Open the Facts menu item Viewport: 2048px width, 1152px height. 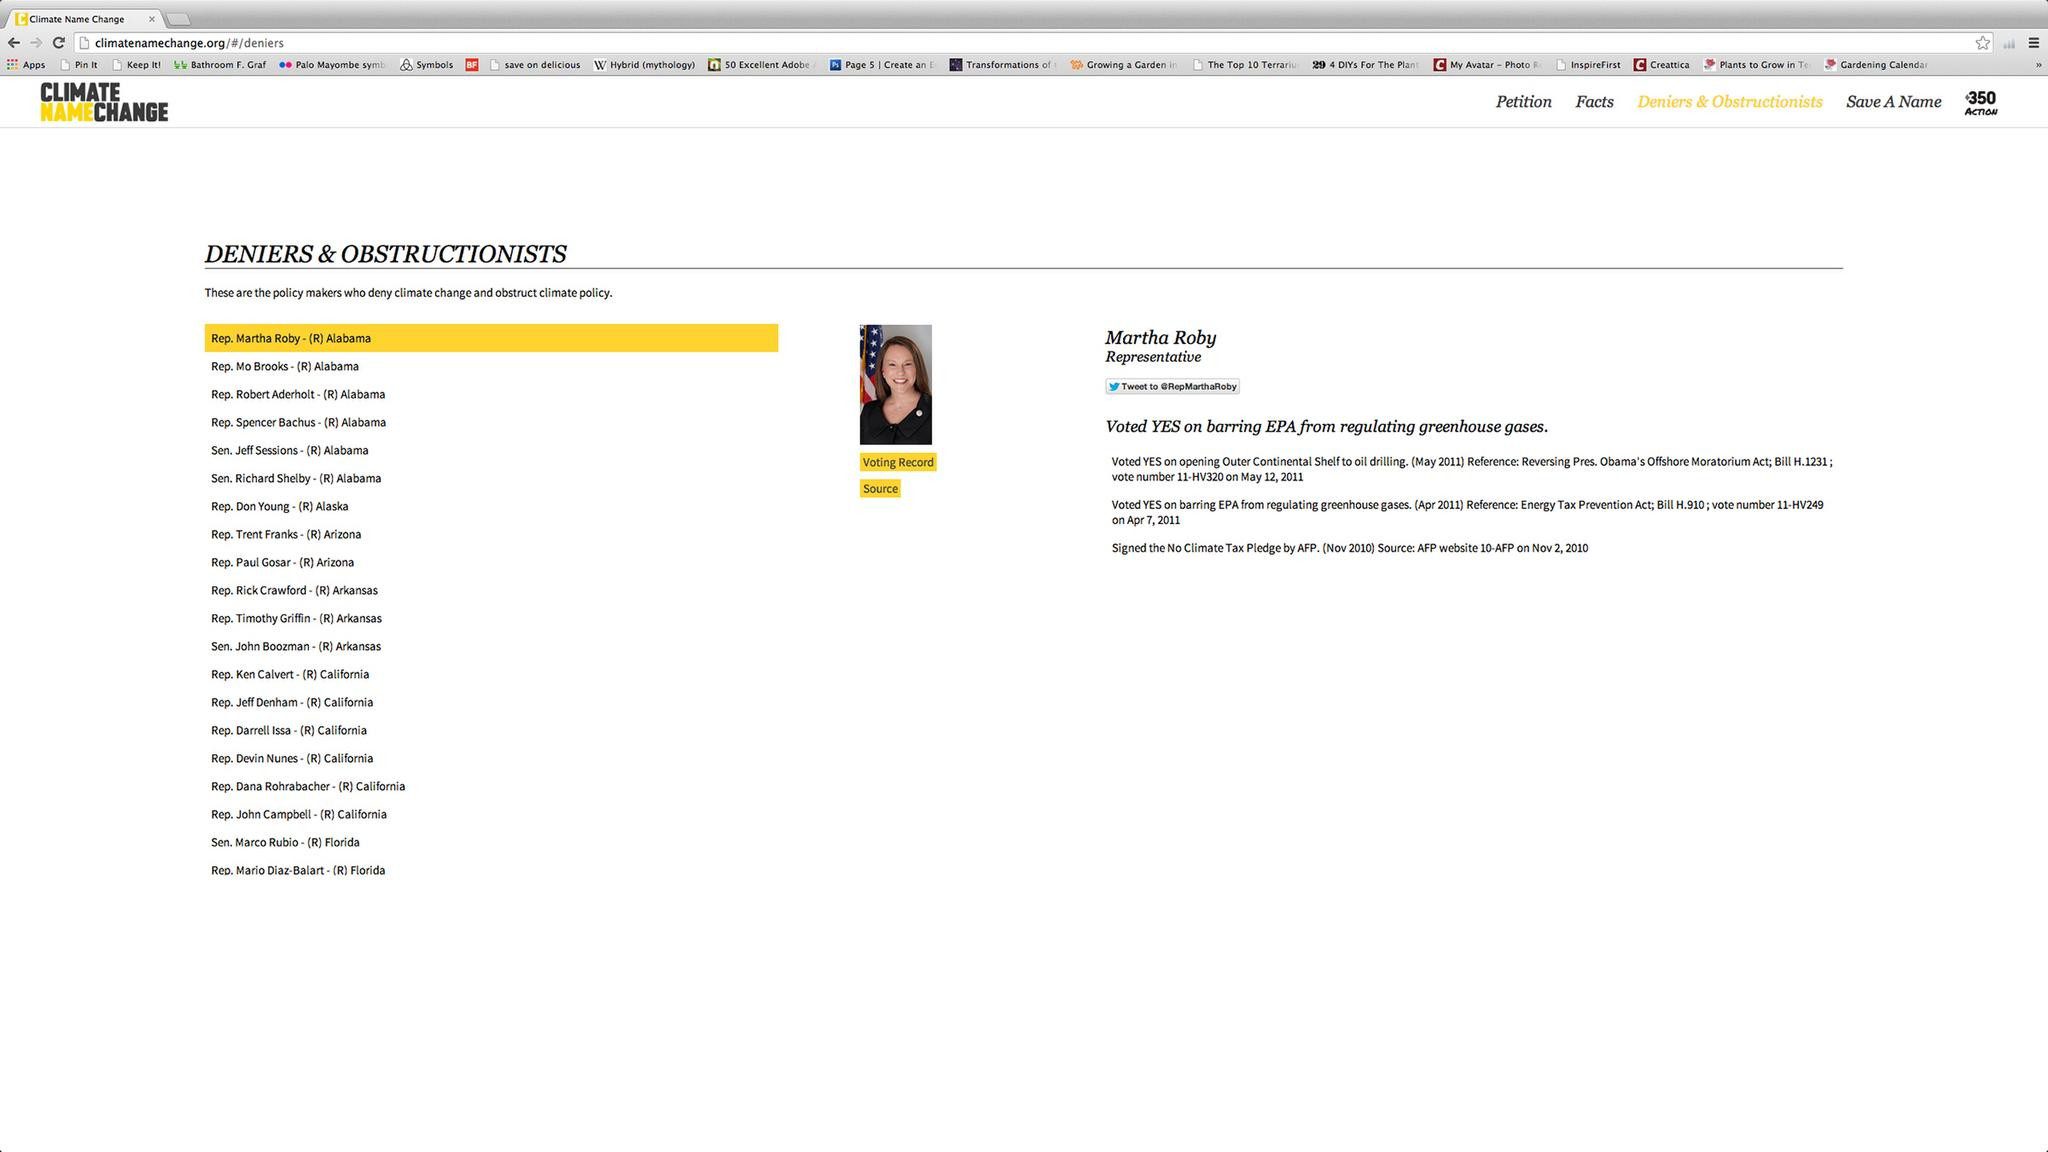point(1594,102)
